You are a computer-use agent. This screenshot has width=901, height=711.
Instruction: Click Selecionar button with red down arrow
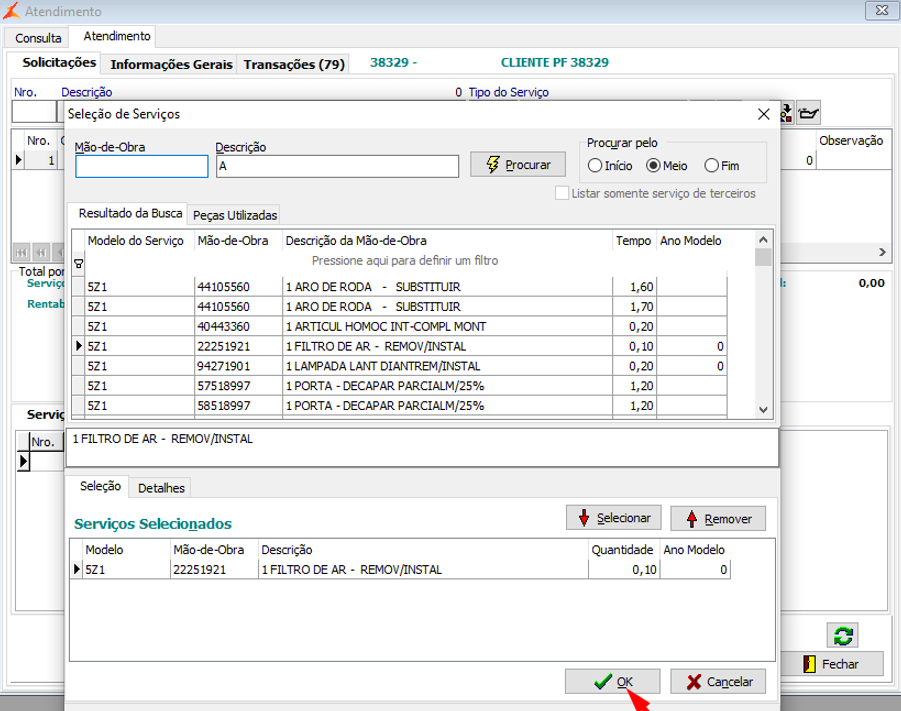click(613, 518)
